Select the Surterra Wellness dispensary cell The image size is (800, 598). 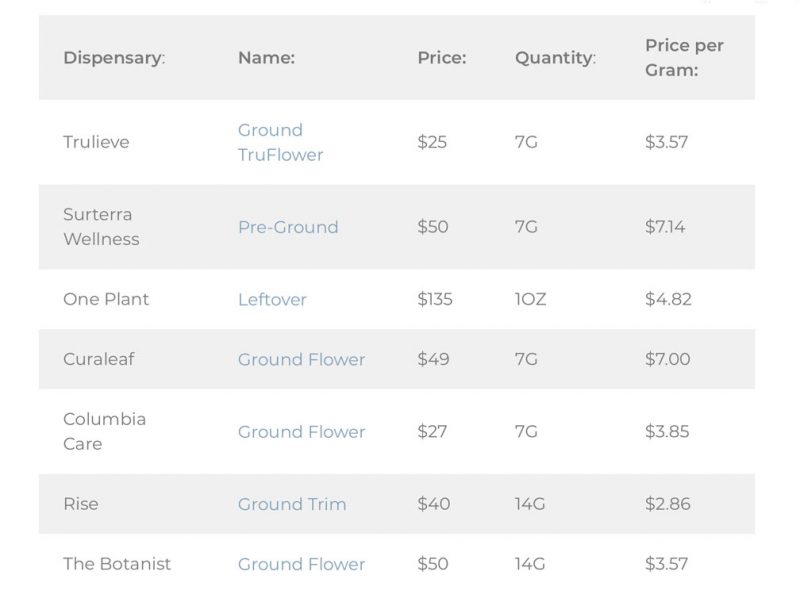[x=101, y=227]
